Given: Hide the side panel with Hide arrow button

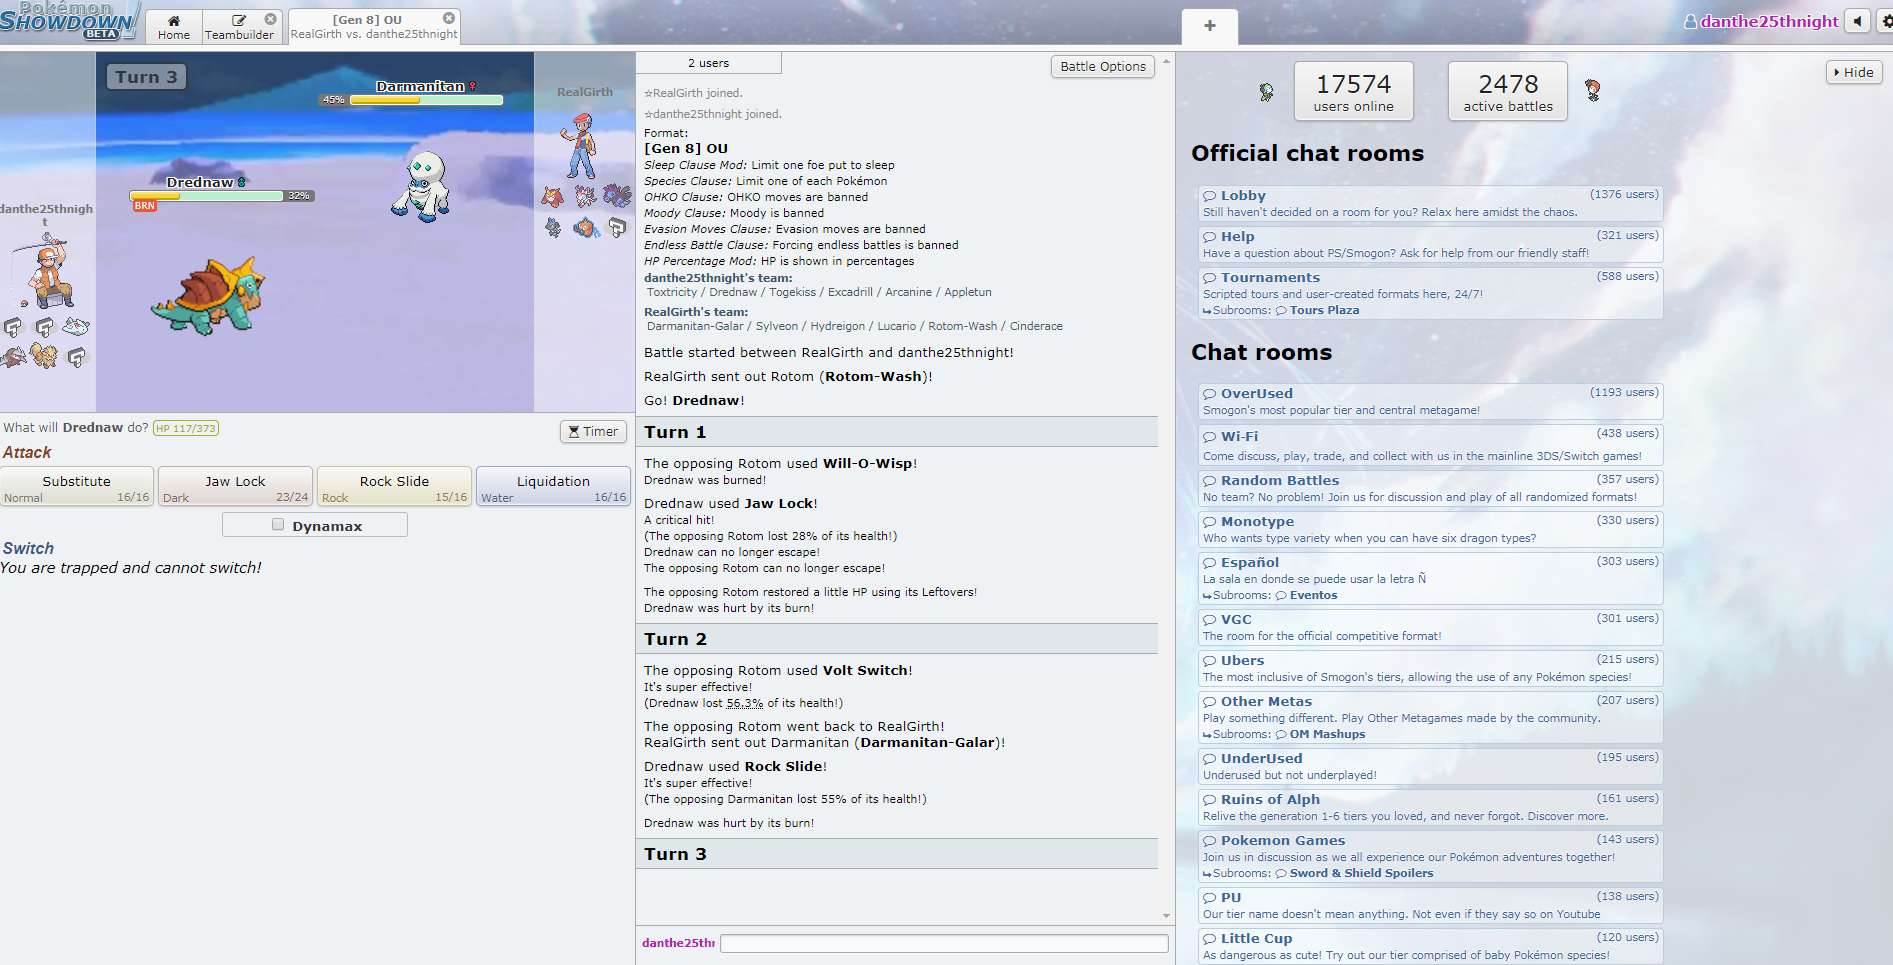Looking at the screenshot, I should (x=1854, y=72).
